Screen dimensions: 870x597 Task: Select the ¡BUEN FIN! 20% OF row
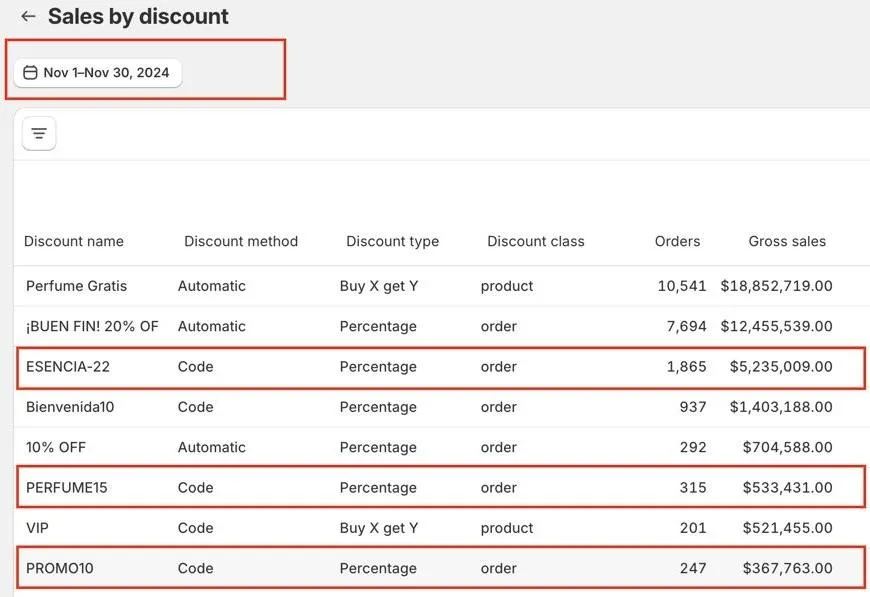[92, 326]
